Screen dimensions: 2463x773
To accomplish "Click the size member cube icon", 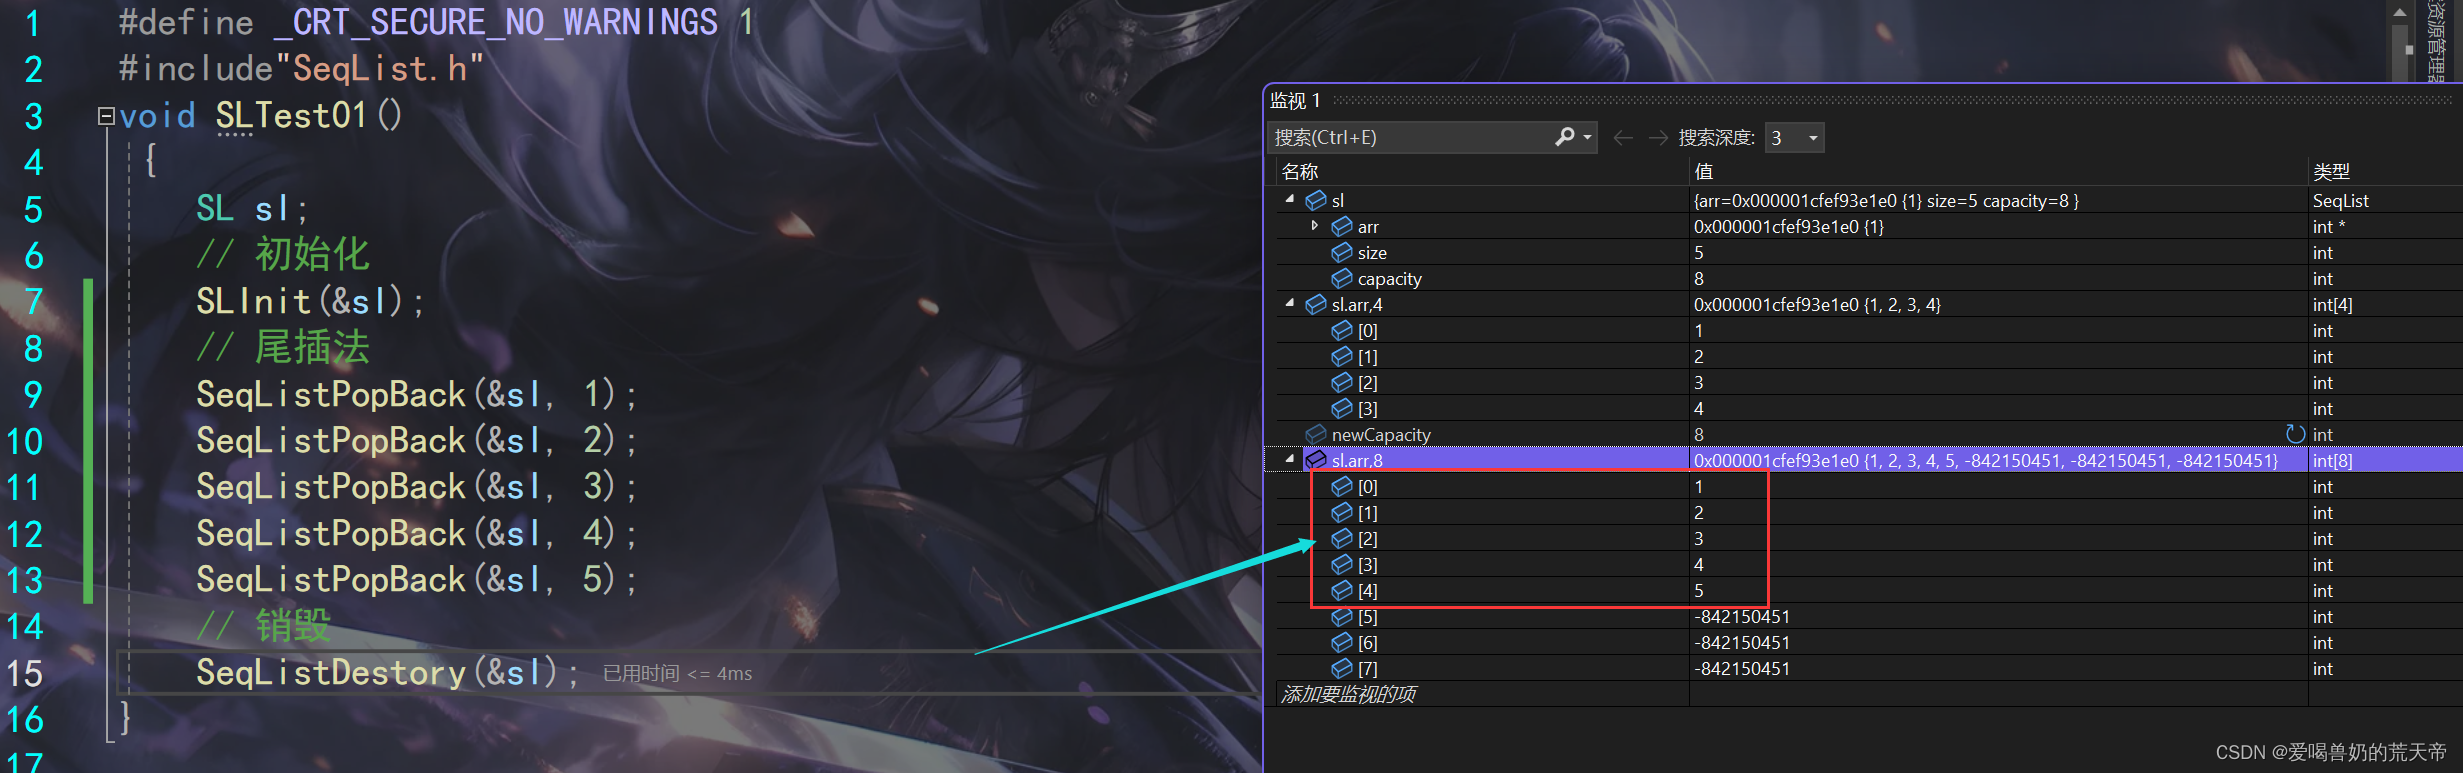I will [1342, 252].
